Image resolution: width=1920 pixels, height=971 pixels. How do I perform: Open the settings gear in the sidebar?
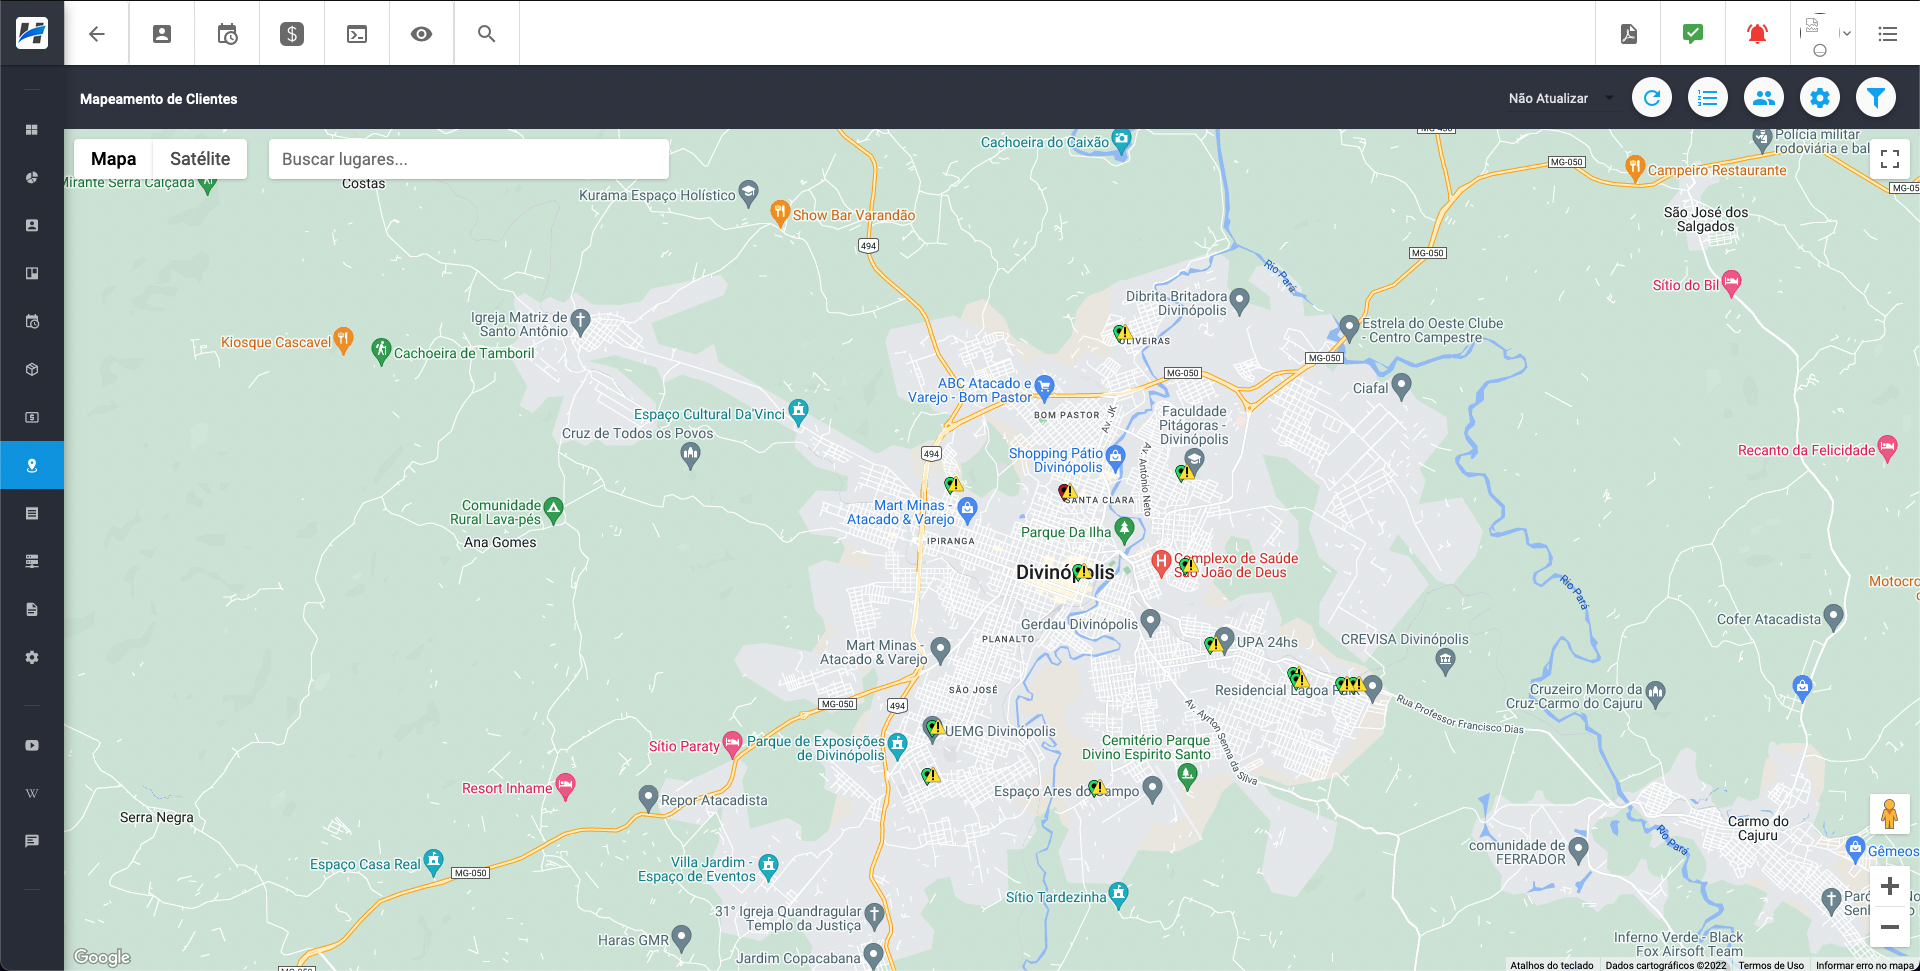click(x=32, y=658)
